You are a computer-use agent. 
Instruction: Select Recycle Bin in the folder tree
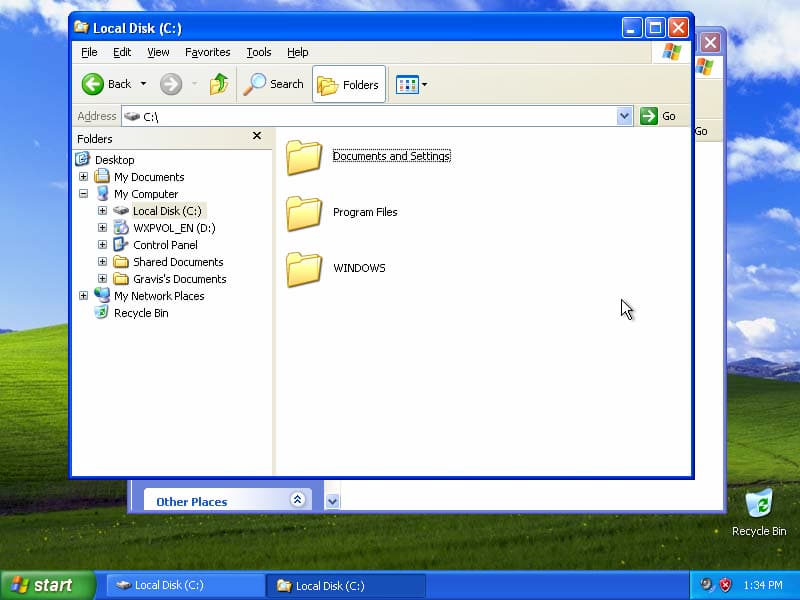[x=141, y=313]
